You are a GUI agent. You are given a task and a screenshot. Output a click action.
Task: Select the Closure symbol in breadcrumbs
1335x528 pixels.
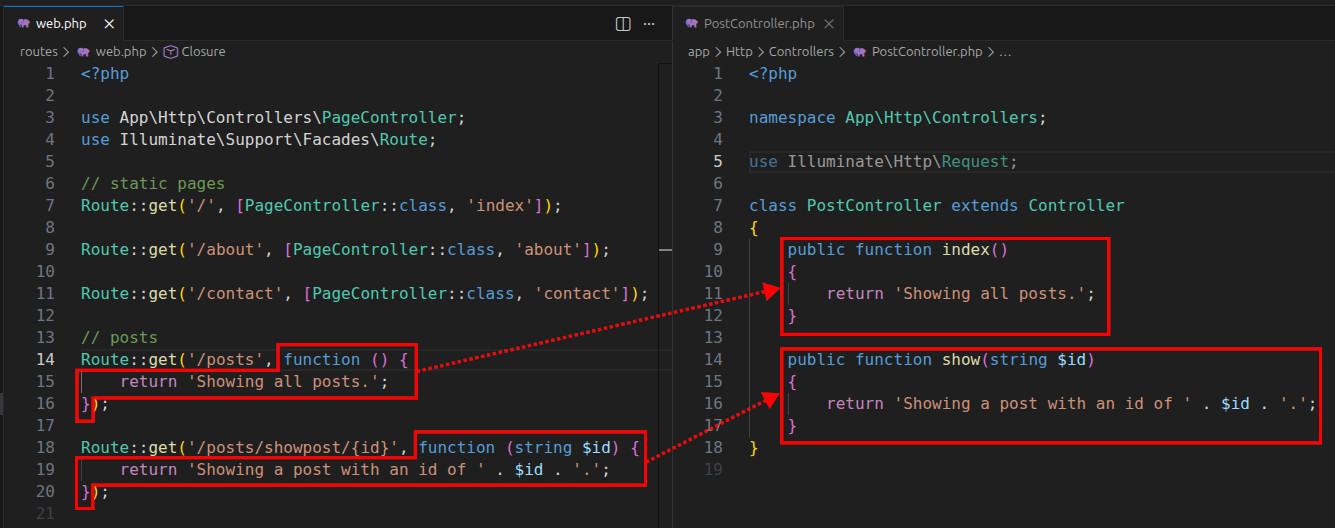tap(195, 51)
